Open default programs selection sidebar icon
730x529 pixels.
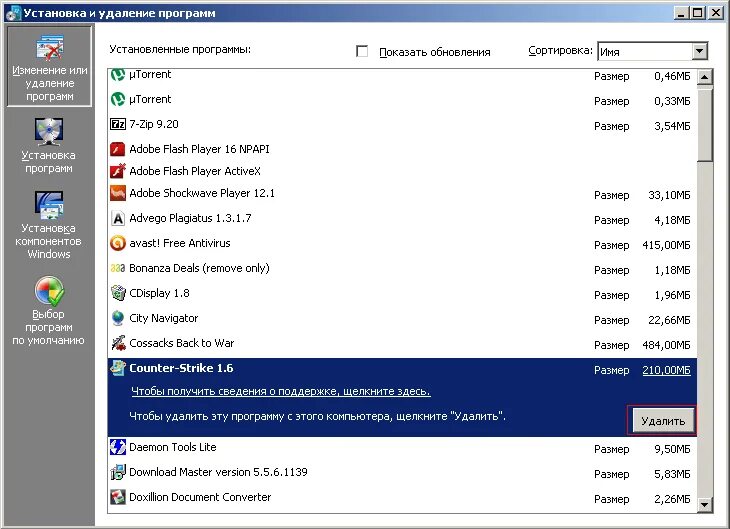(49, 292)
